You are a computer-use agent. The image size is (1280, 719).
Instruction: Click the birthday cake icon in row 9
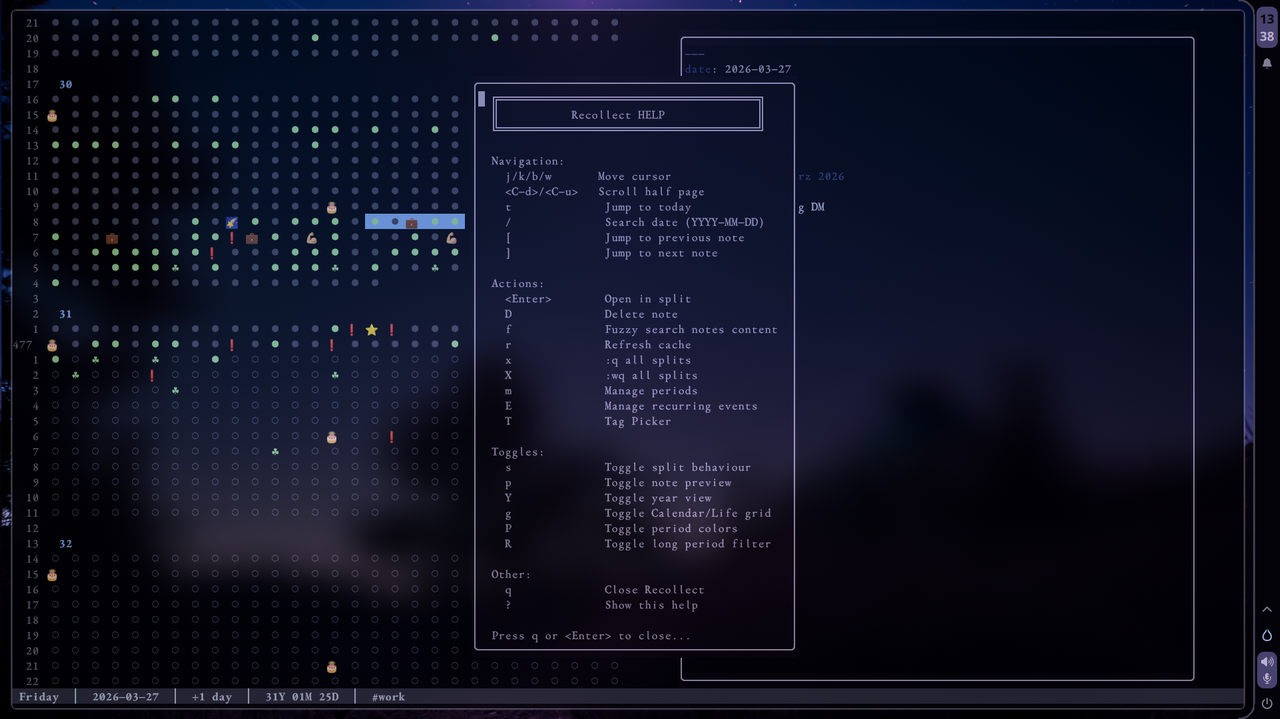tap(332, 207)
